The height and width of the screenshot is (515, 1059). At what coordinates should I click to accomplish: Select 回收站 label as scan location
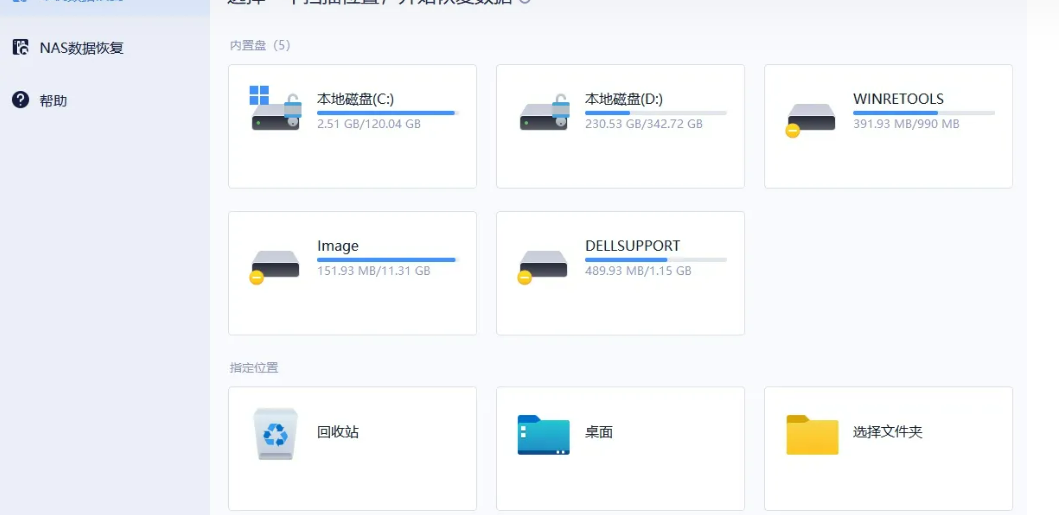tap(338, 432)
